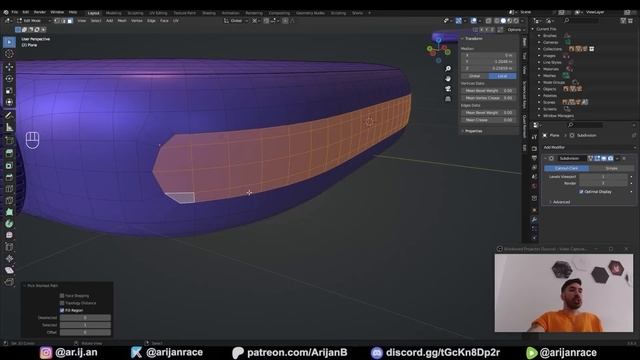Click the Local median button

pyautogui.click(x=502, y=76)
